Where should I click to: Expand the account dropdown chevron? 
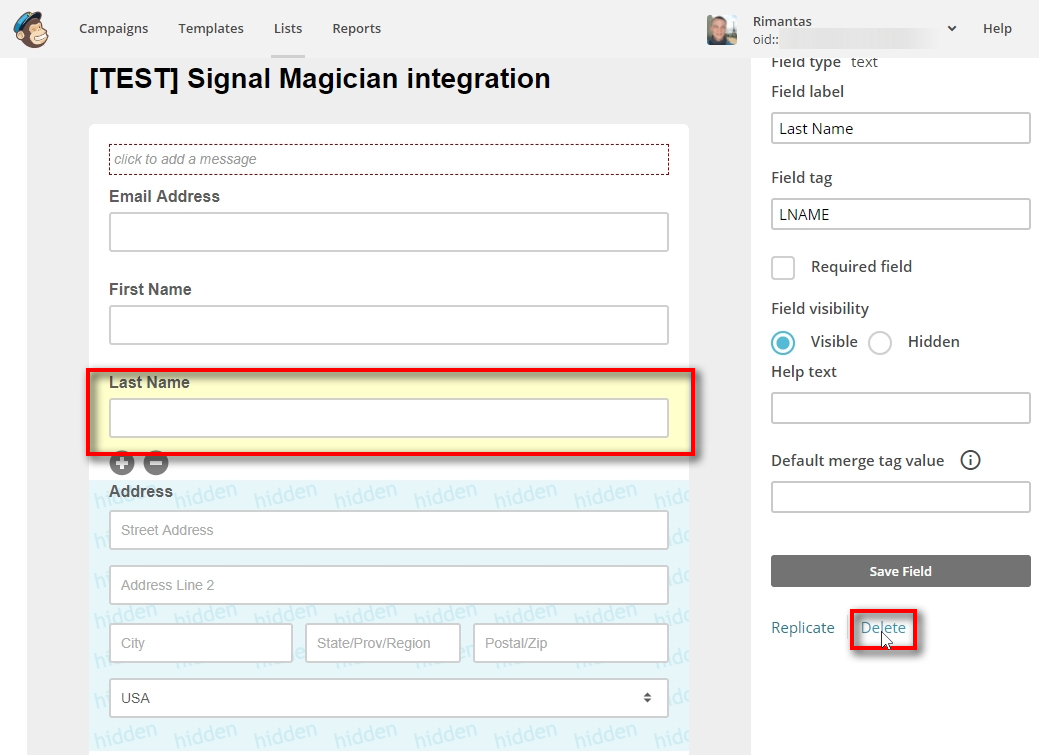(x=951, y=29)
